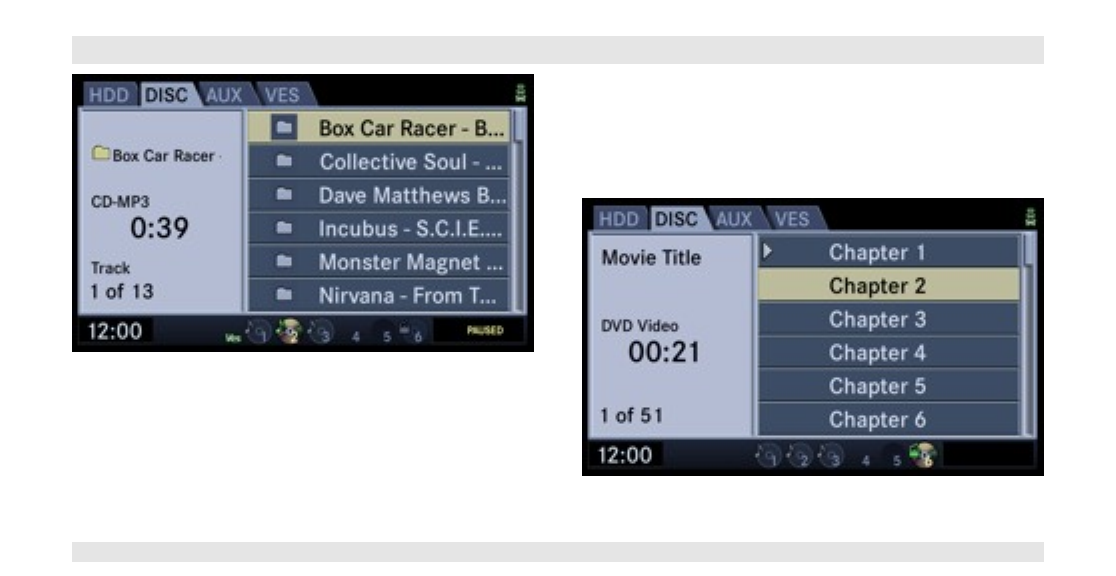Open the Incubus - S.C.I.E.... folder

click(379, 228)
